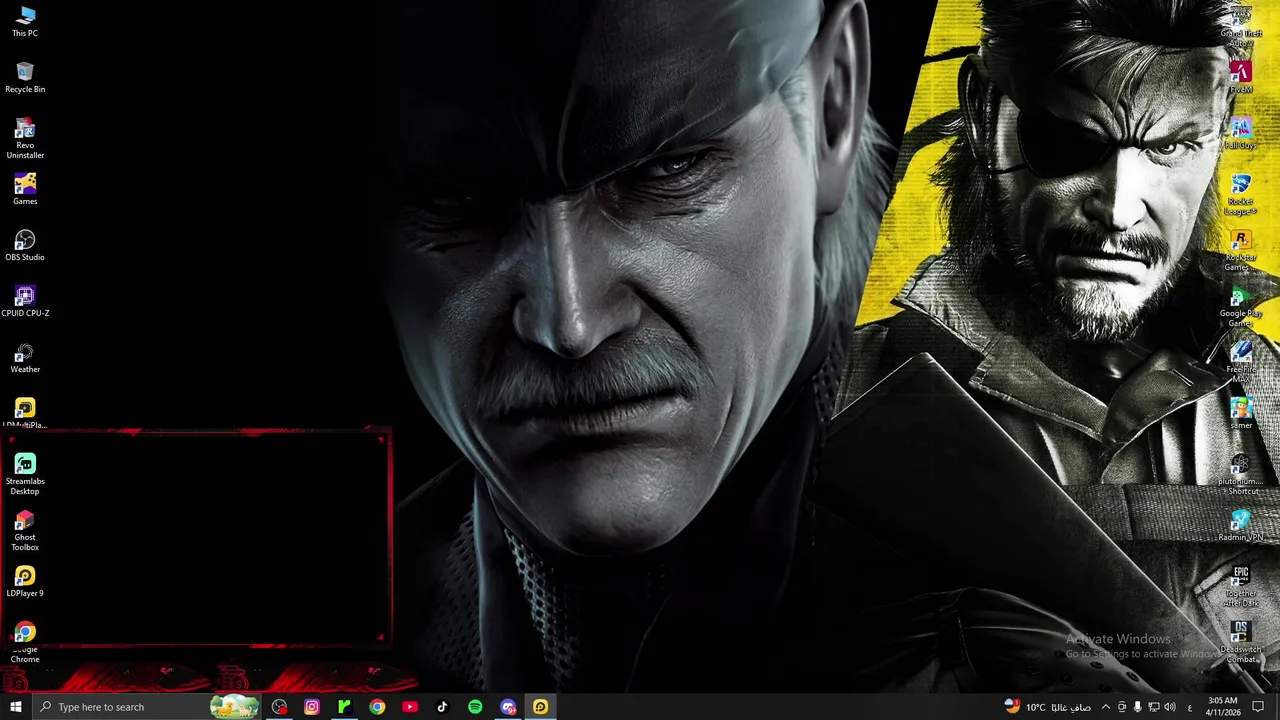The image size is (1280, 720).
Task: Open the weather widget showing 10°C
Action: click(x=1048, y=707)
